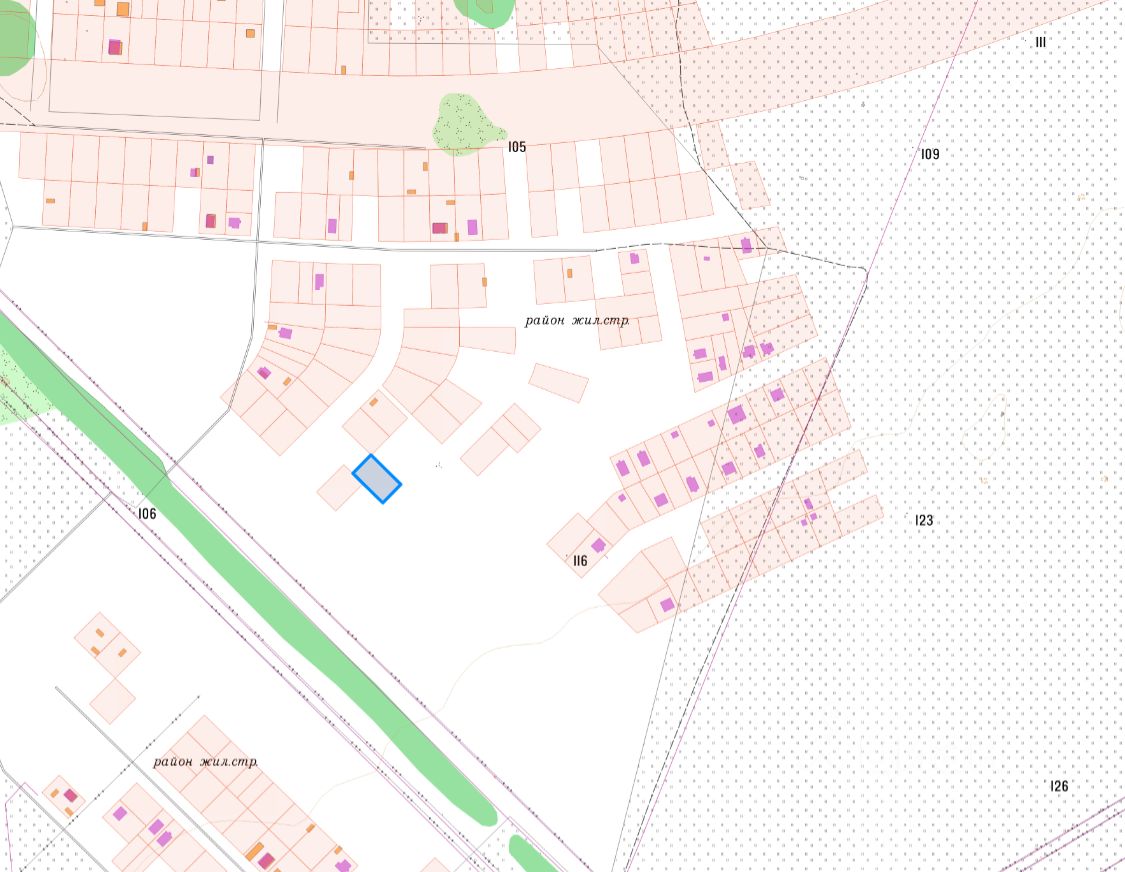
Task: Select the empty diamond parcel below the three-orange-building cluster
Action: (113, 701)
